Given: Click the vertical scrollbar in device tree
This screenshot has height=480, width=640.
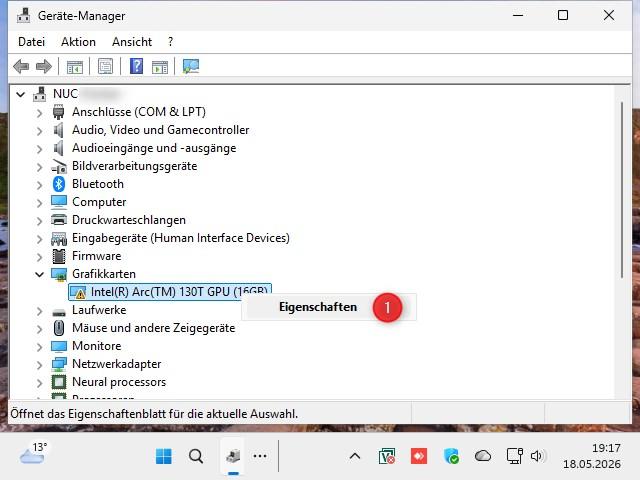Looking at the screenshot, I should tap(622, 190).
